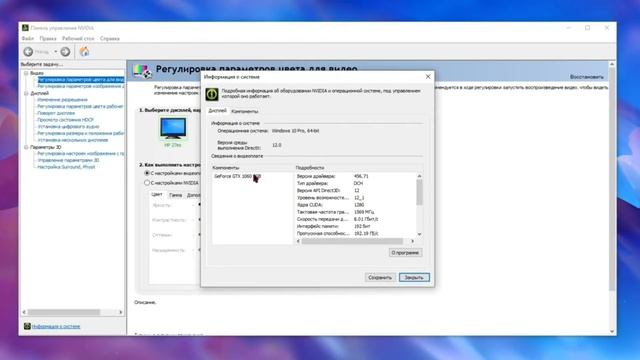
Task: Click the Ядра CUDA details row
Action: 355,205
